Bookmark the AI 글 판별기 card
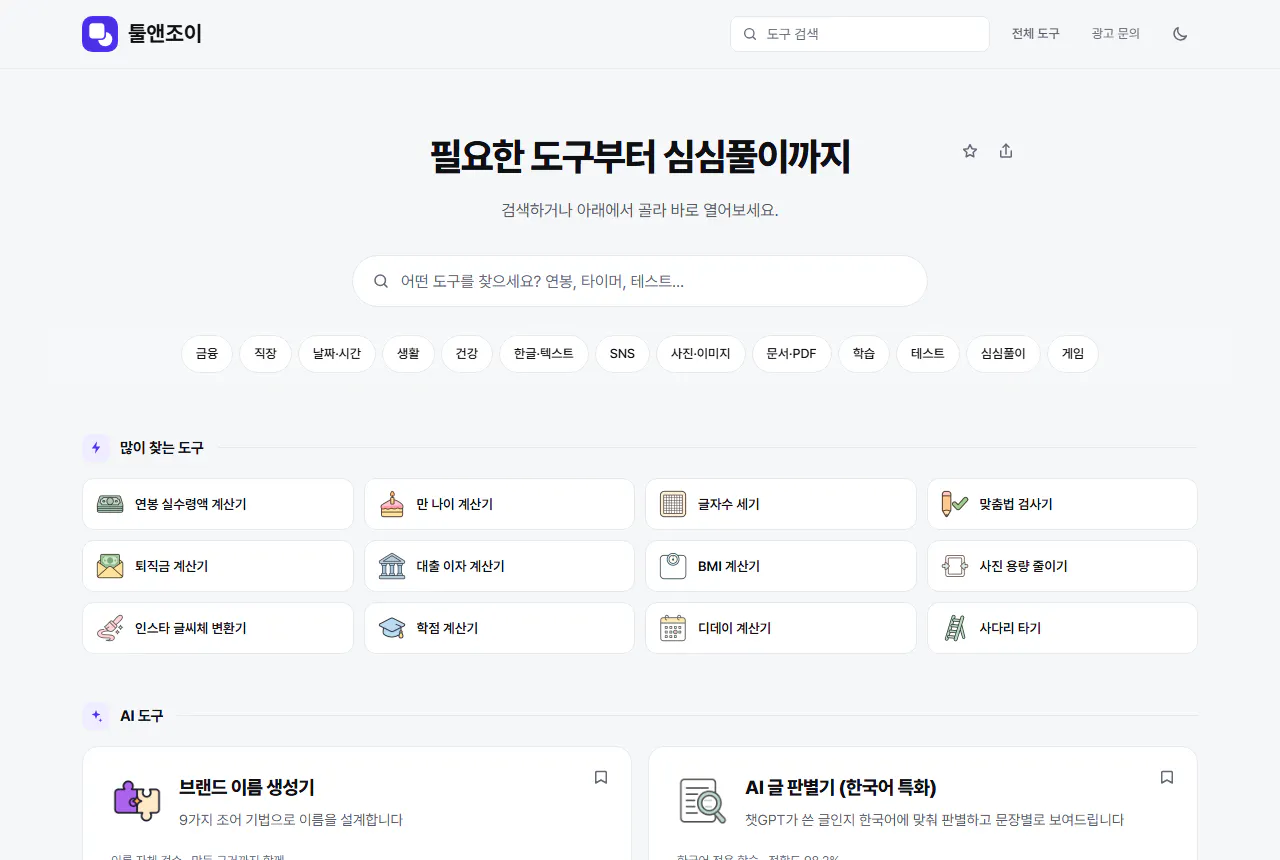The image size is (1280, 860). click(x=1167, y=777)
